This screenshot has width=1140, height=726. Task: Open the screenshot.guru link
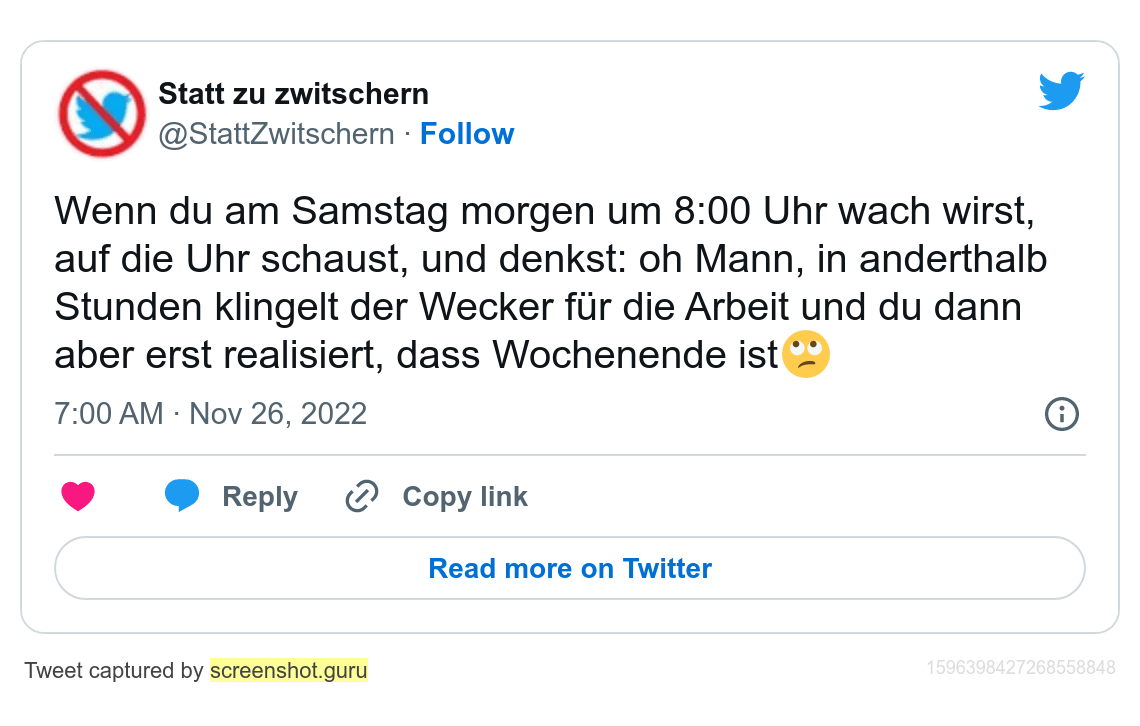pyautogui.click(x=288, y=670)
